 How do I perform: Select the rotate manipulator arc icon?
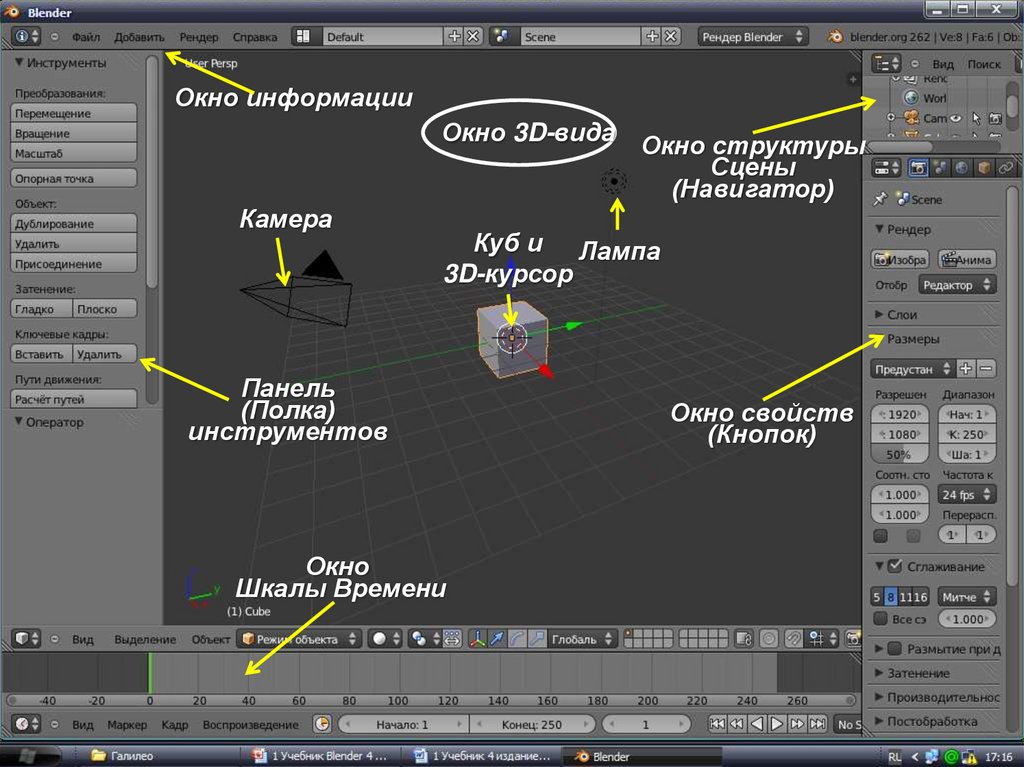pyautogui.click(x=517, y=639)
